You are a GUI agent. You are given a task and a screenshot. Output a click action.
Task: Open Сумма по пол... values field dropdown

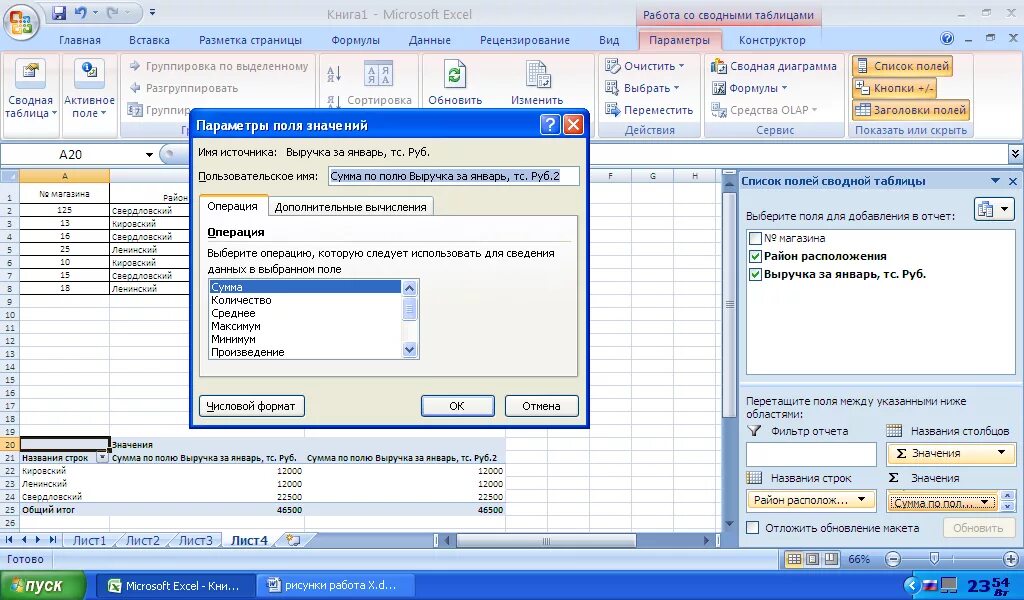click(985, 502)
